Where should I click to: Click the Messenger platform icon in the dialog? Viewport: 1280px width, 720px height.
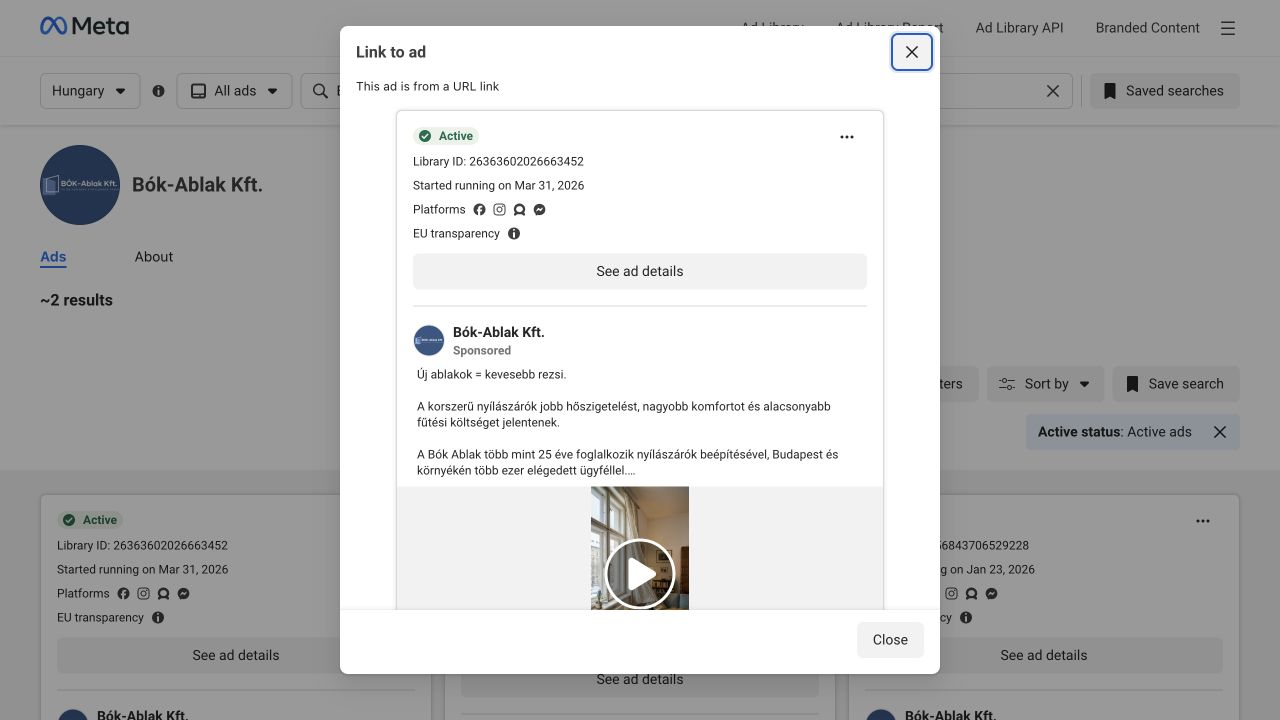coord(539,210)
